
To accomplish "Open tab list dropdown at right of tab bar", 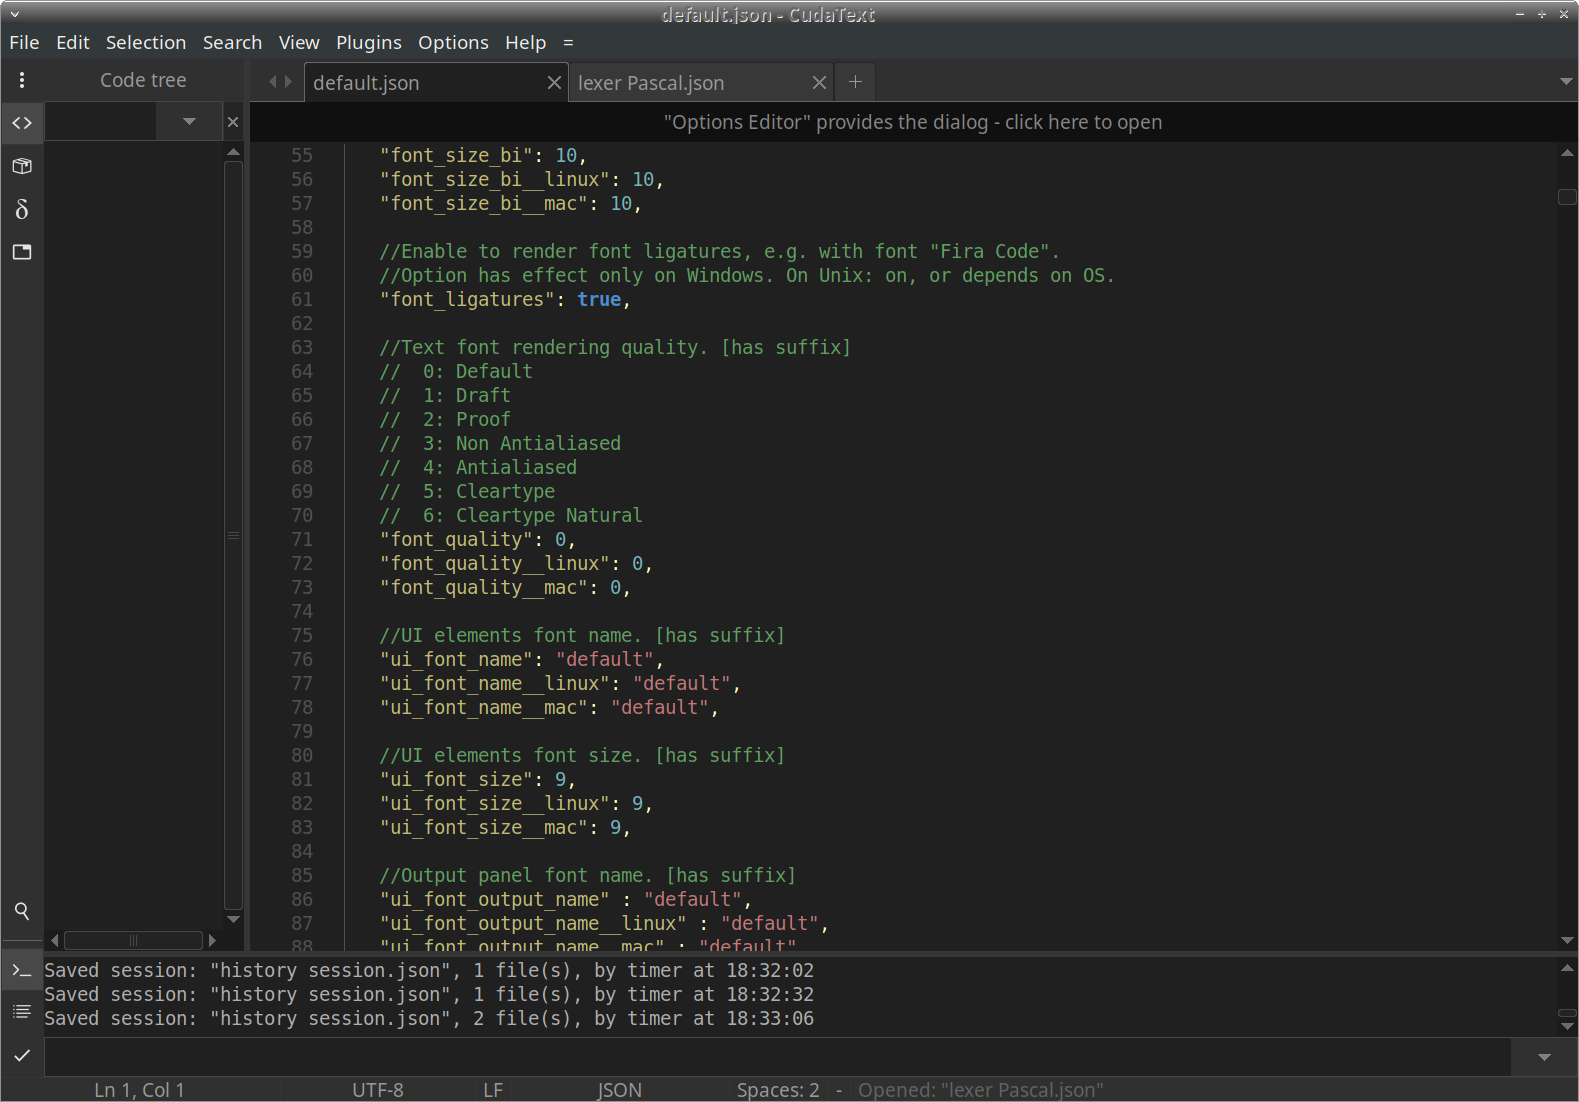I will (1566, 82).
